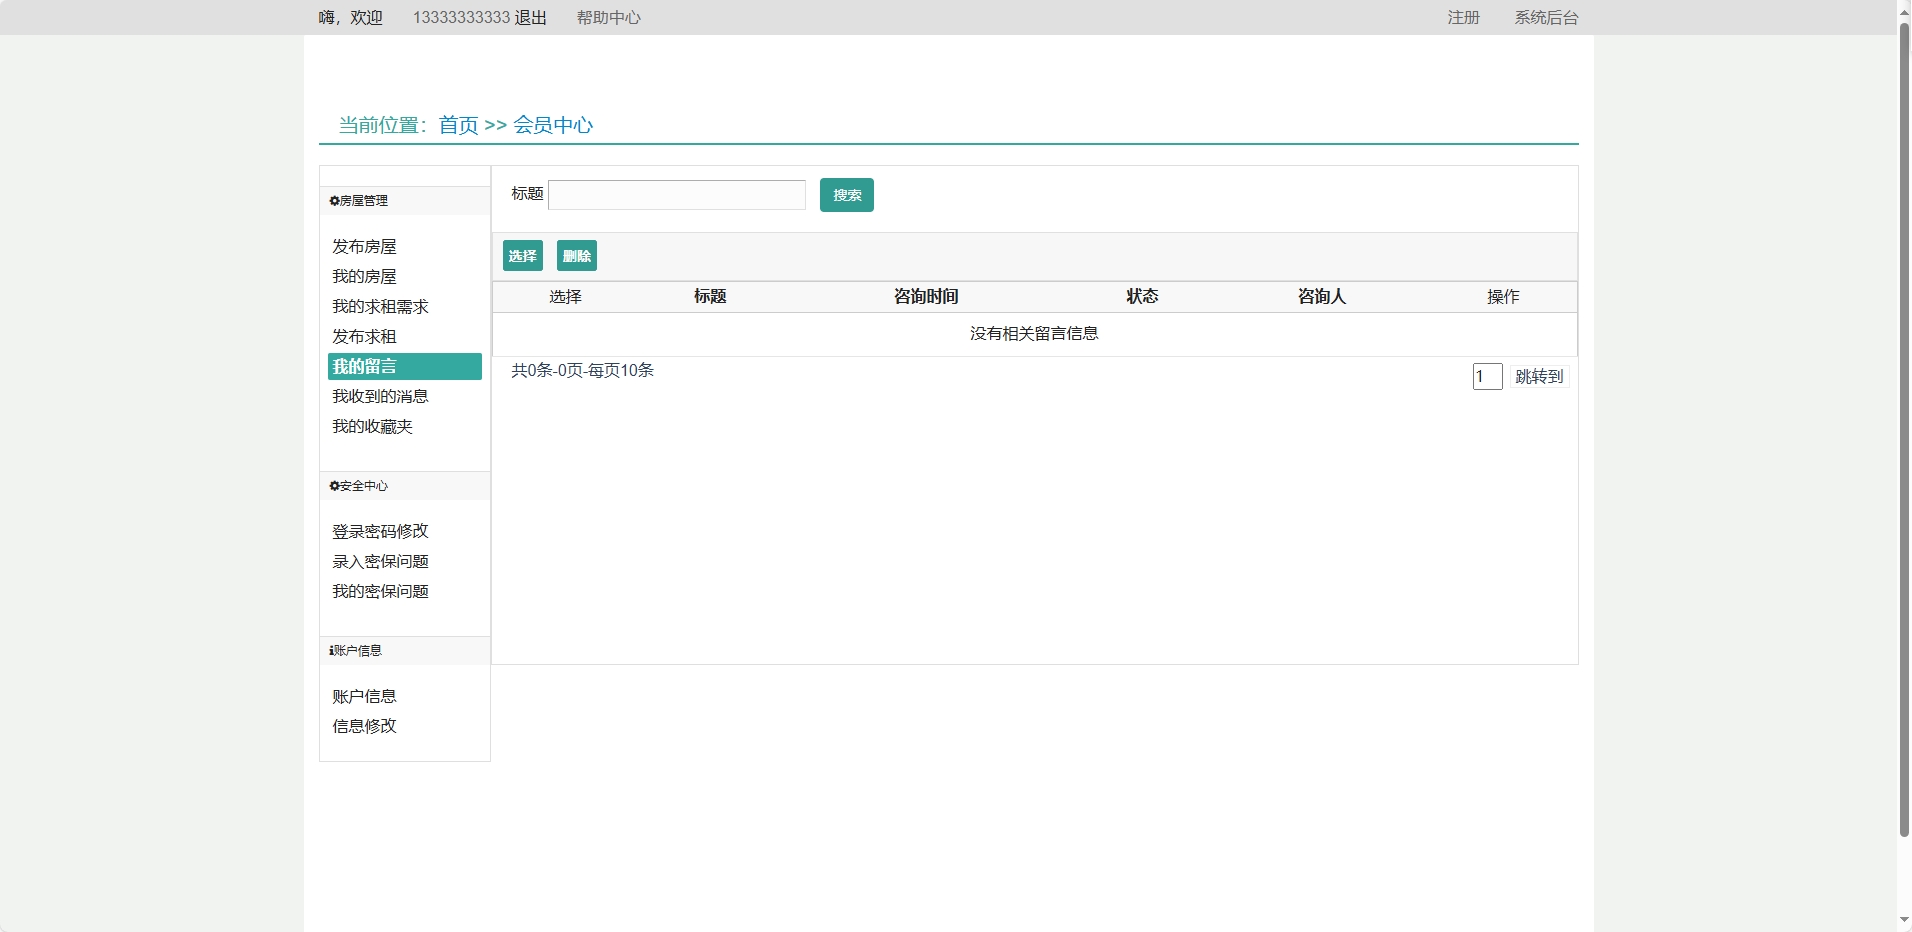Open 我的房屋 sidebar item
Viewport: 1912px width, 932px height.
tap(364, 277)
